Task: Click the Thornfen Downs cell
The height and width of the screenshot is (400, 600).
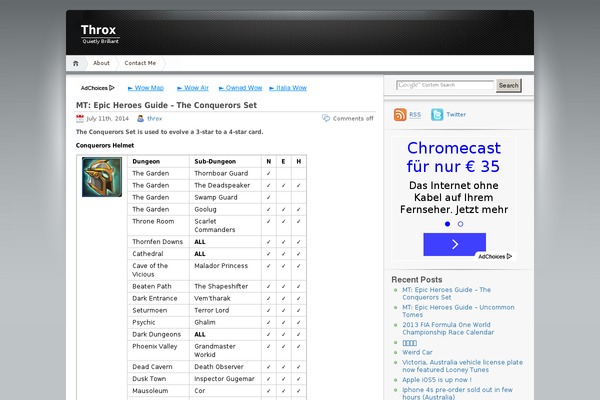Action: [x=157, y=242]
